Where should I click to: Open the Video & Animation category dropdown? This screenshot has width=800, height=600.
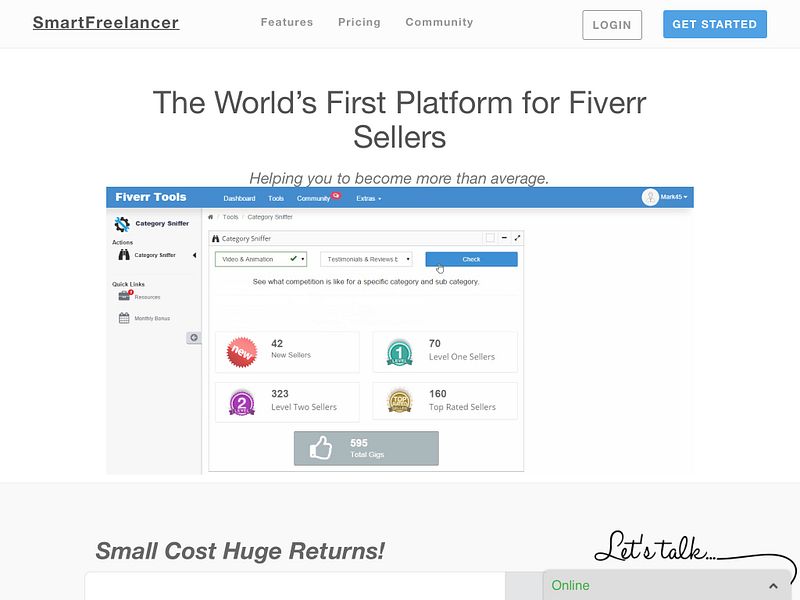(261, 259)
